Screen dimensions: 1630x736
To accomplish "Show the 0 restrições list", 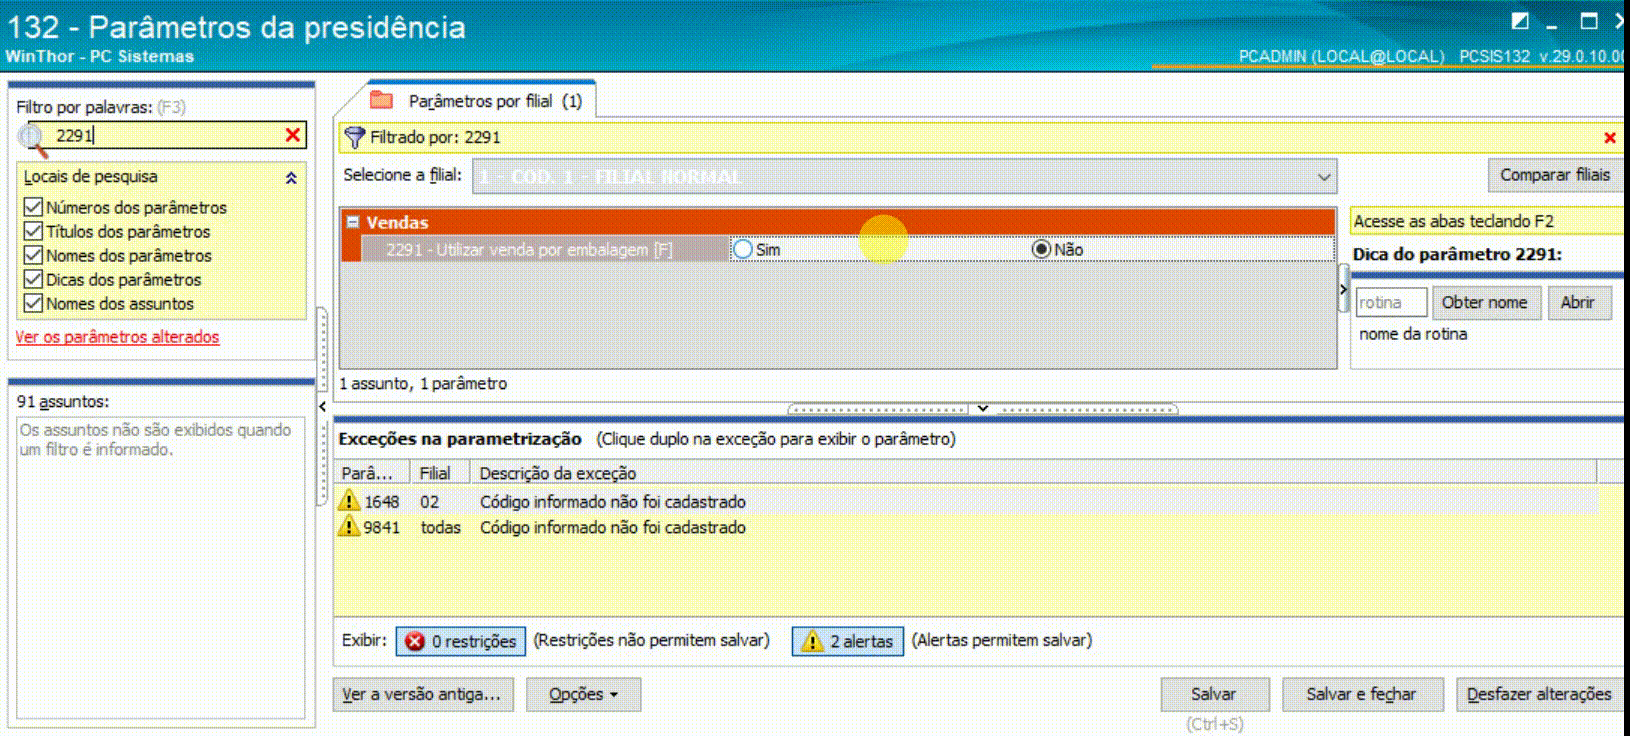I will point(460,641).
